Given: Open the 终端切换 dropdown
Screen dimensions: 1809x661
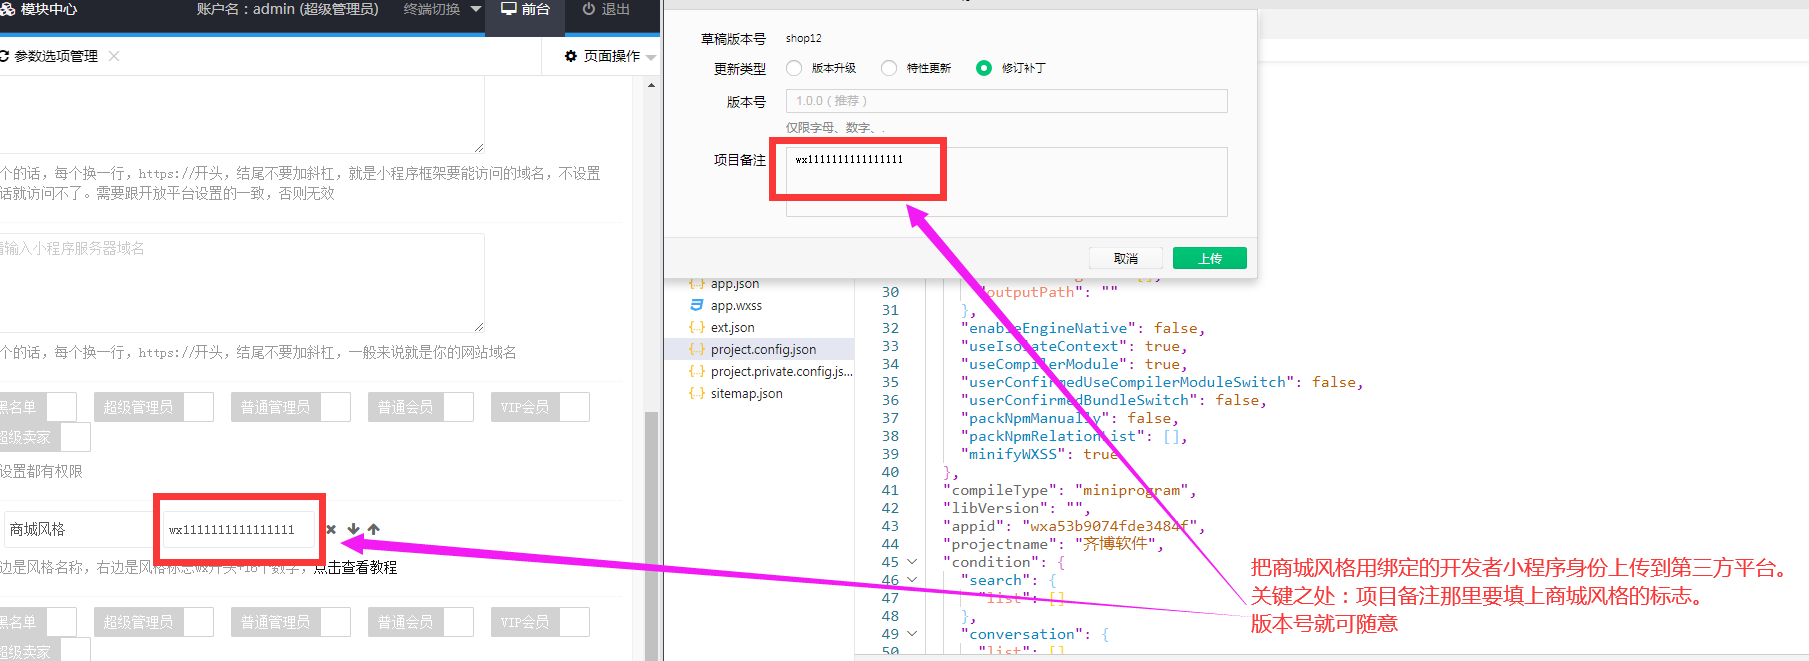Looking at the screenshot, I should click(x=442, y=9).
